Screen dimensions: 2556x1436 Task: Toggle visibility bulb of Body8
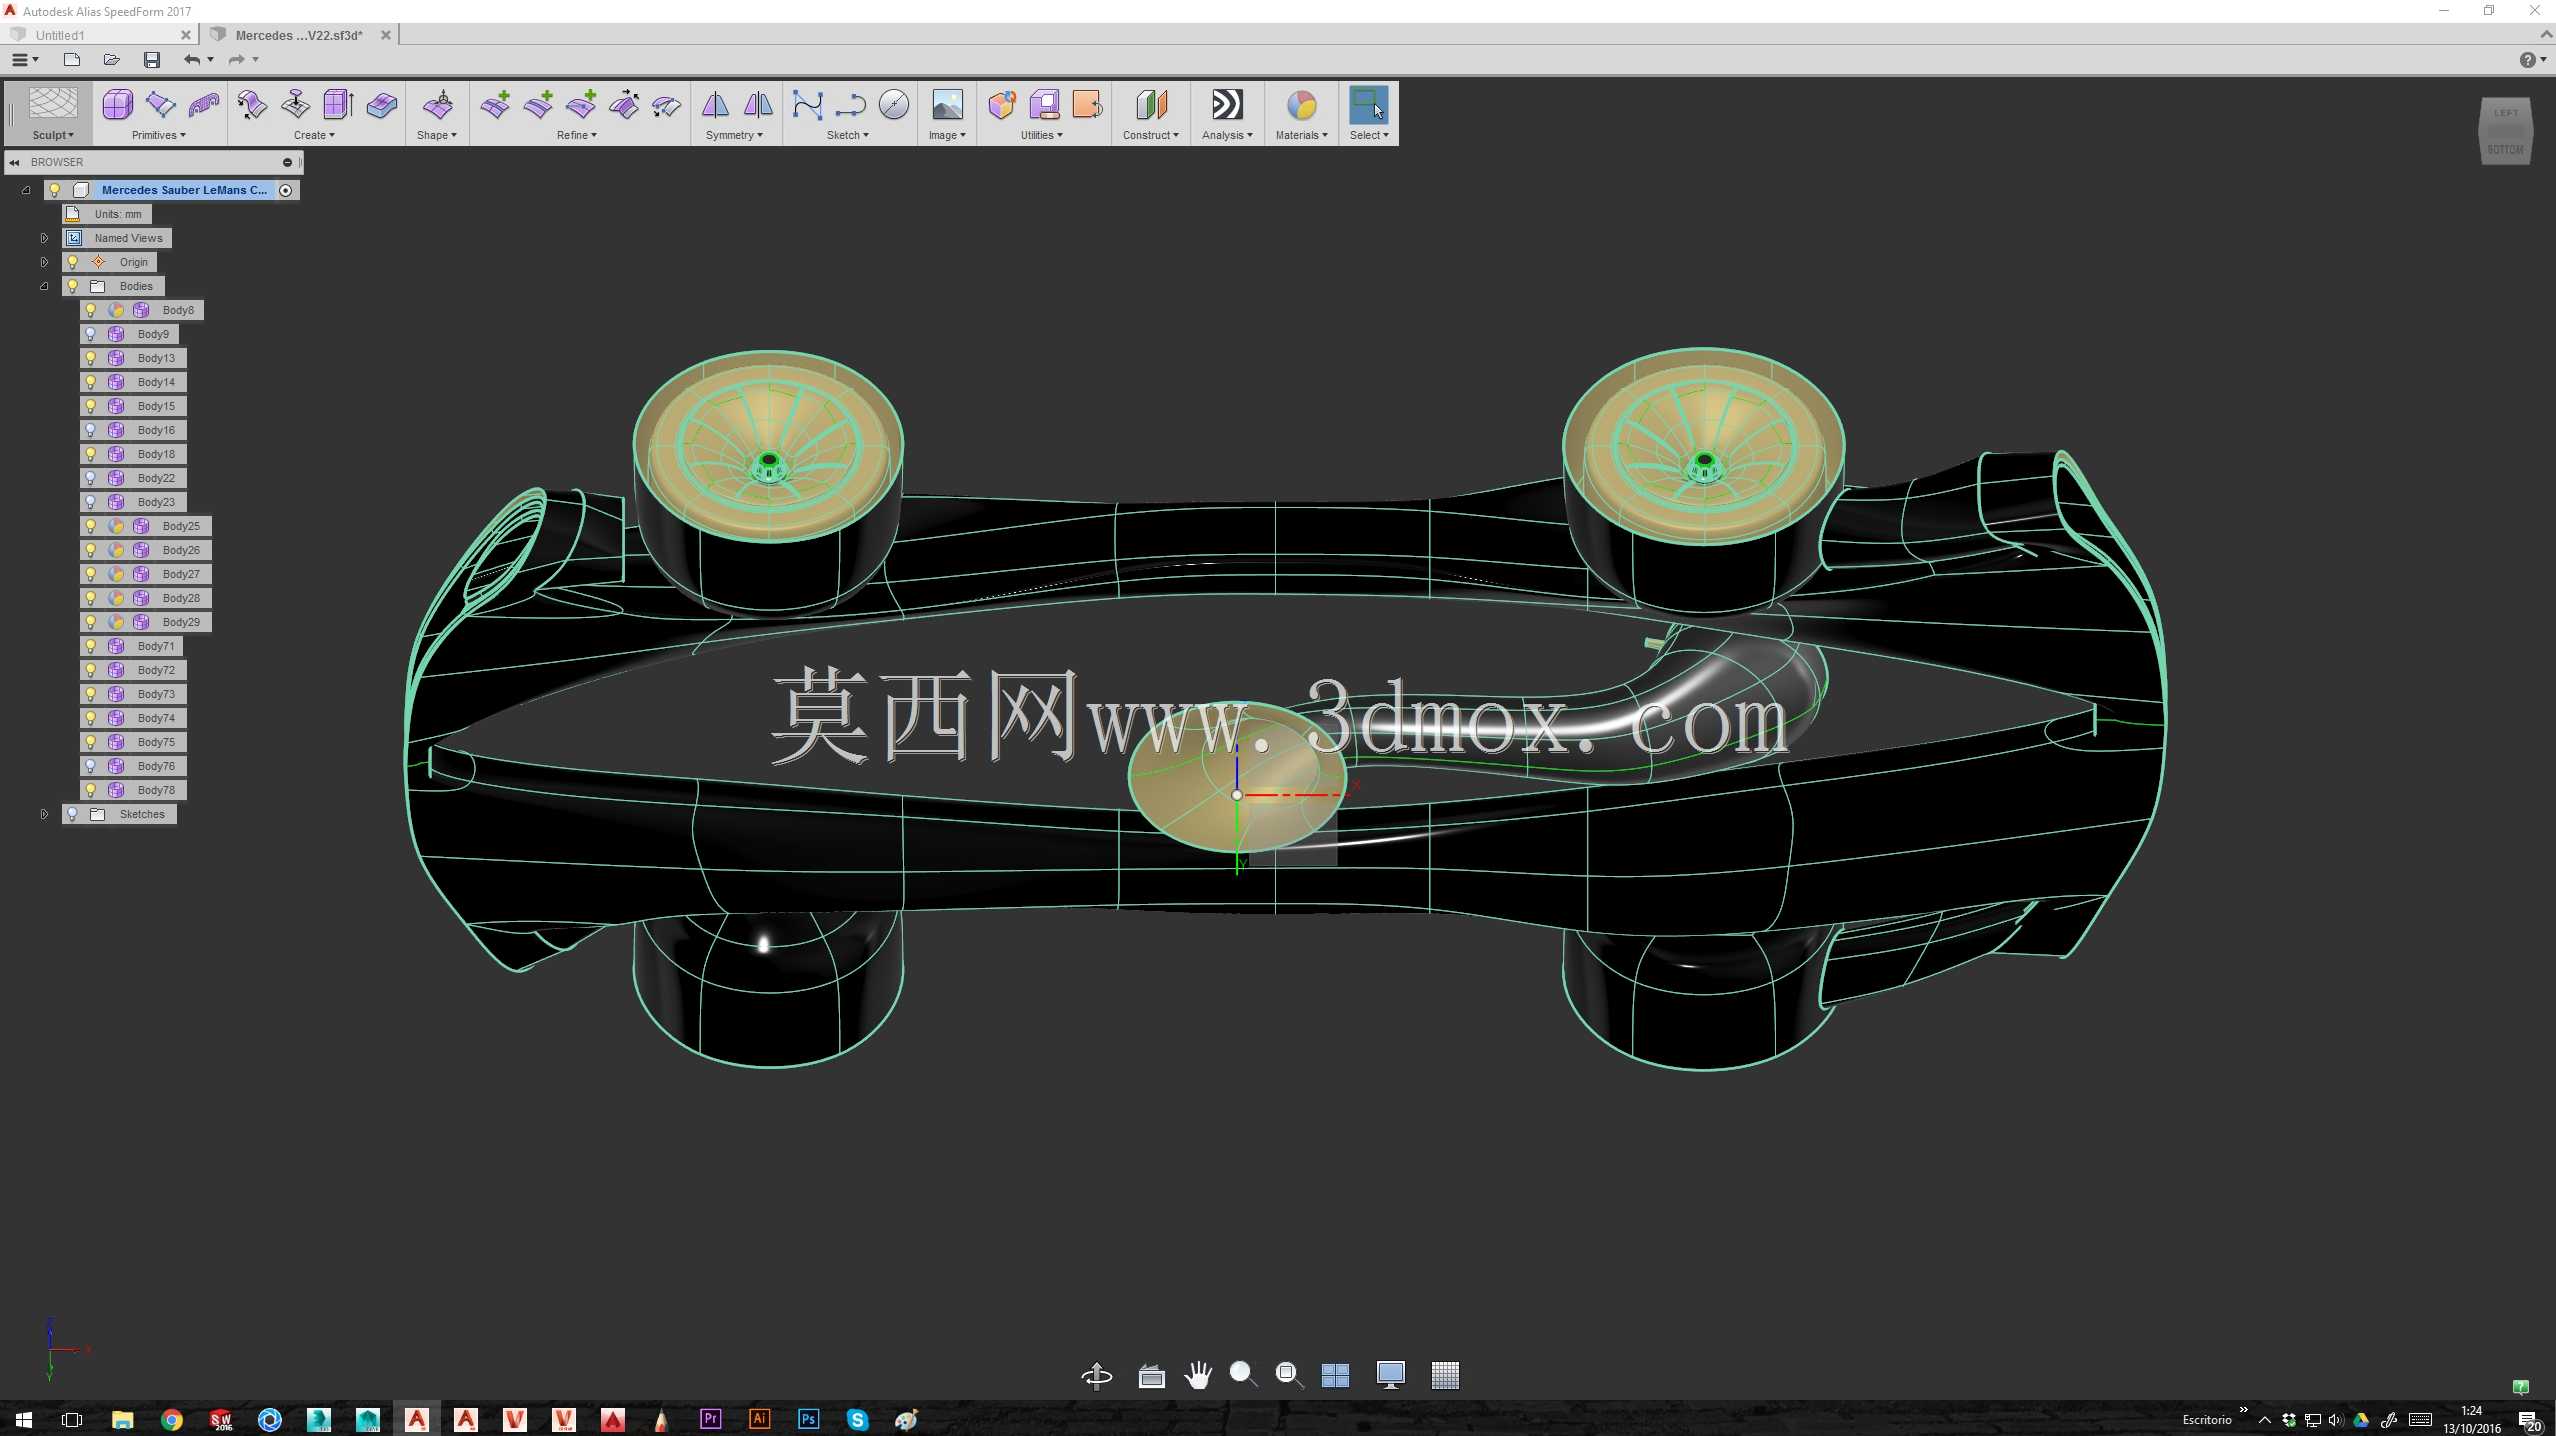coord(90,310)
